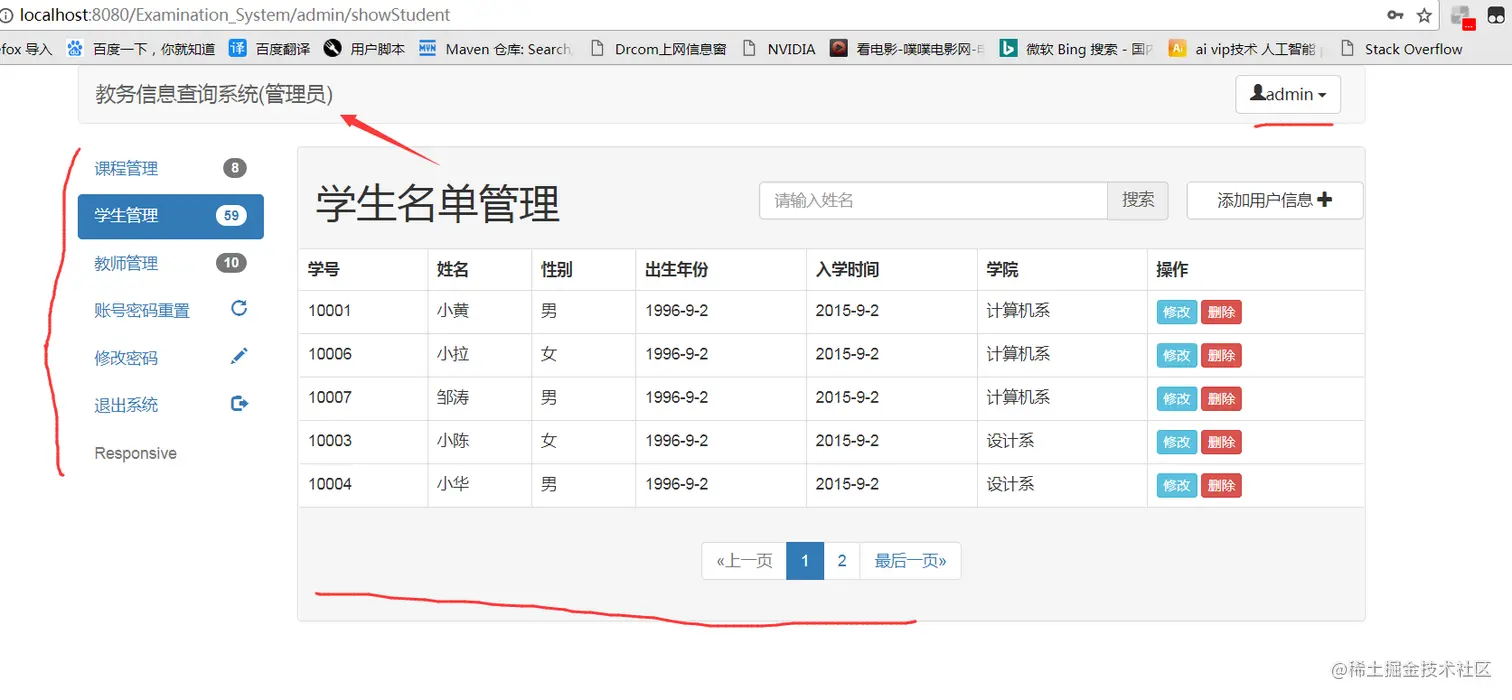Select pagination page 1
The image size is (1512, 700).
pos(805,561)
